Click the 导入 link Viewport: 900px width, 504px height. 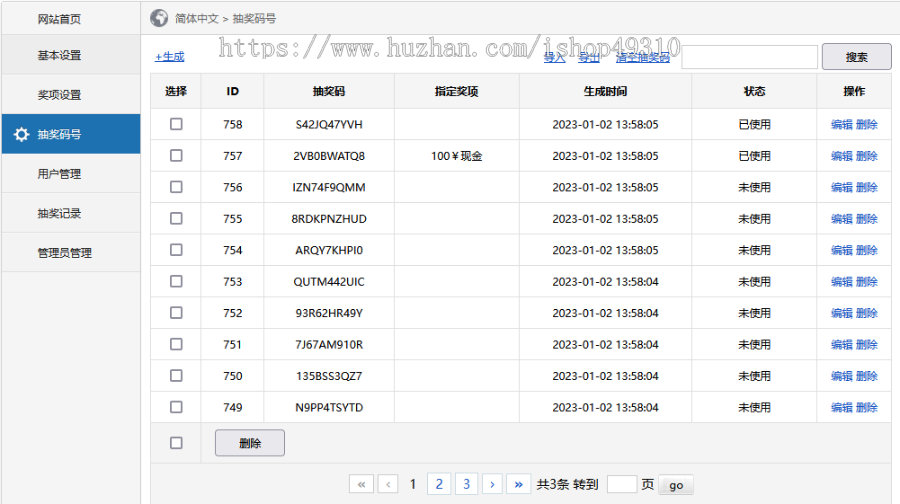(x=554, y=57)
